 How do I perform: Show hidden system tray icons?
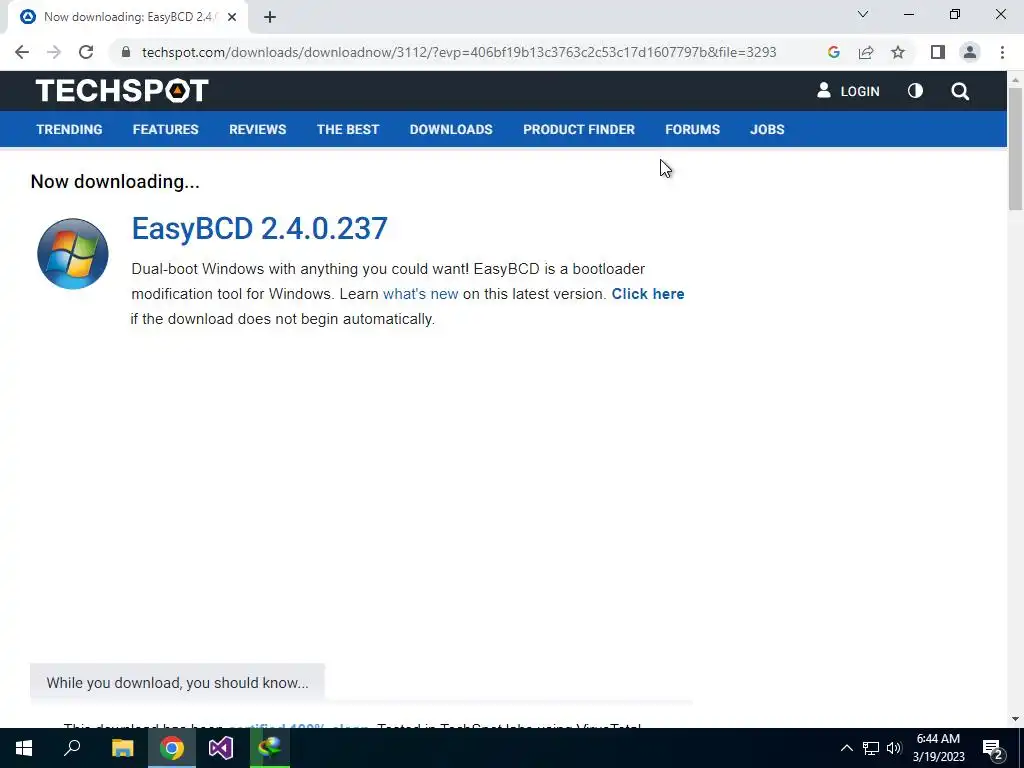pos(846,748)
